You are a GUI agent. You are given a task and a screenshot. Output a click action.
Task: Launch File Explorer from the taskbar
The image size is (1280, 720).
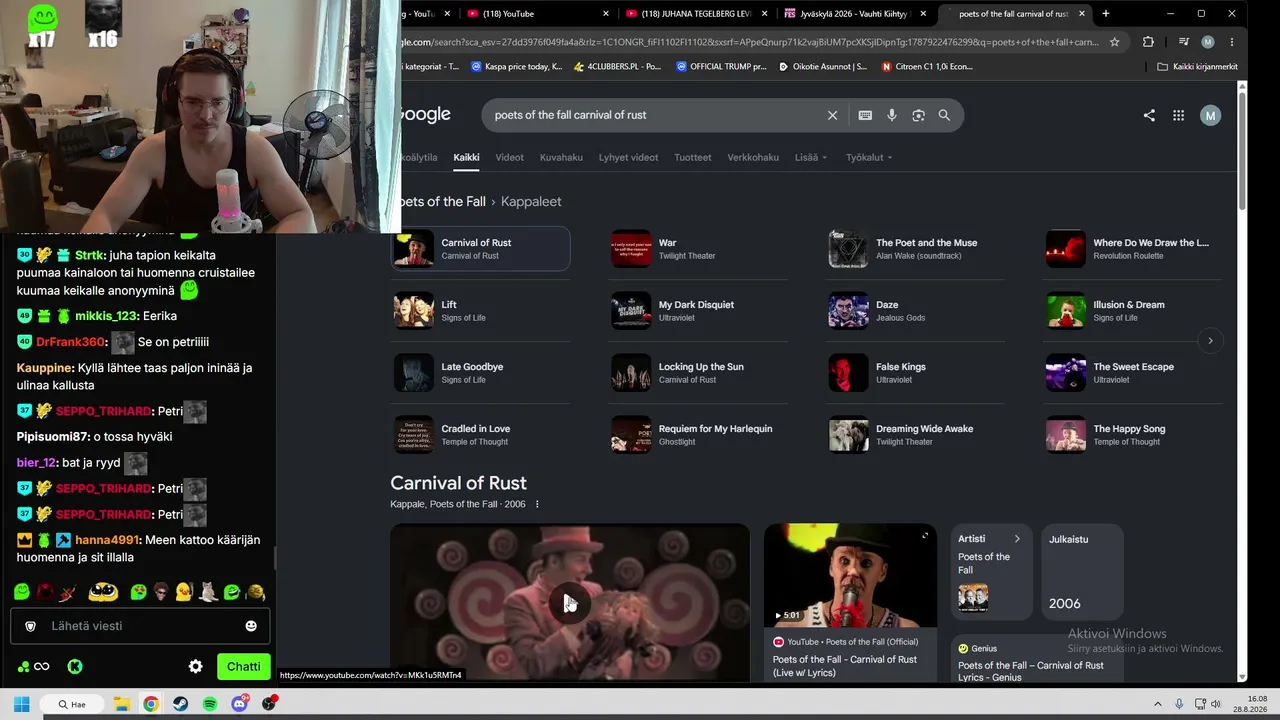click(x=121, y=704)
